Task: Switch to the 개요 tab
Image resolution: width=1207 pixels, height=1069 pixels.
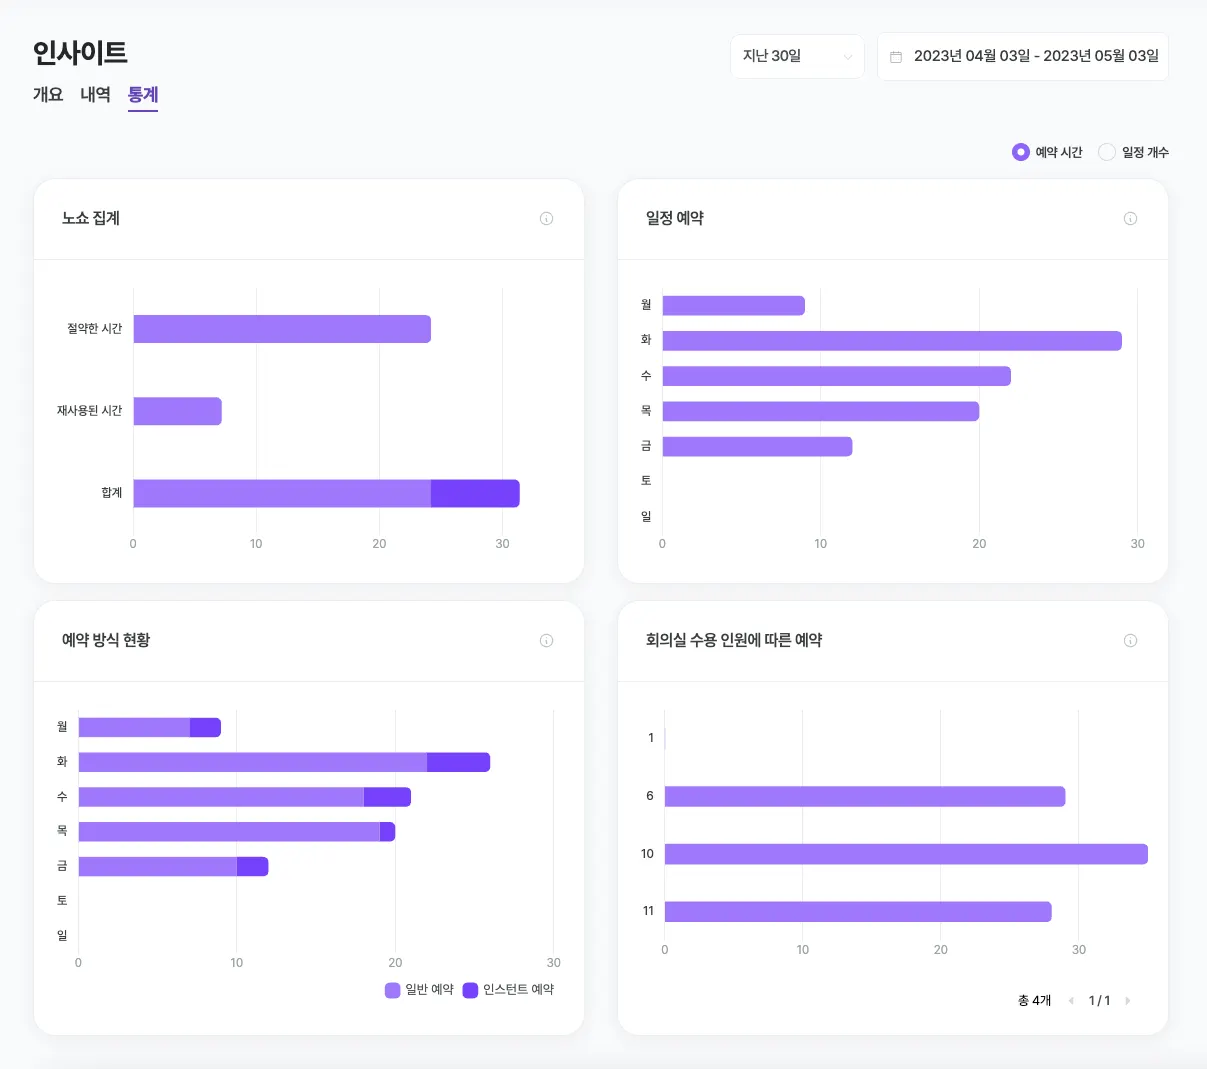Action: 48,95
